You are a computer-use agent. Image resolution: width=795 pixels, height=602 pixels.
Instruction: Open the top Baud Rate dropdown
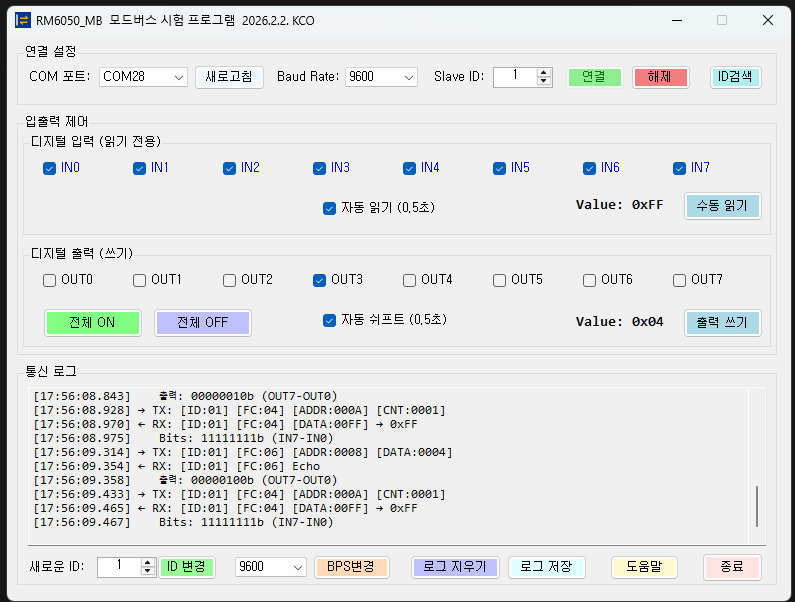pos(381,77)
